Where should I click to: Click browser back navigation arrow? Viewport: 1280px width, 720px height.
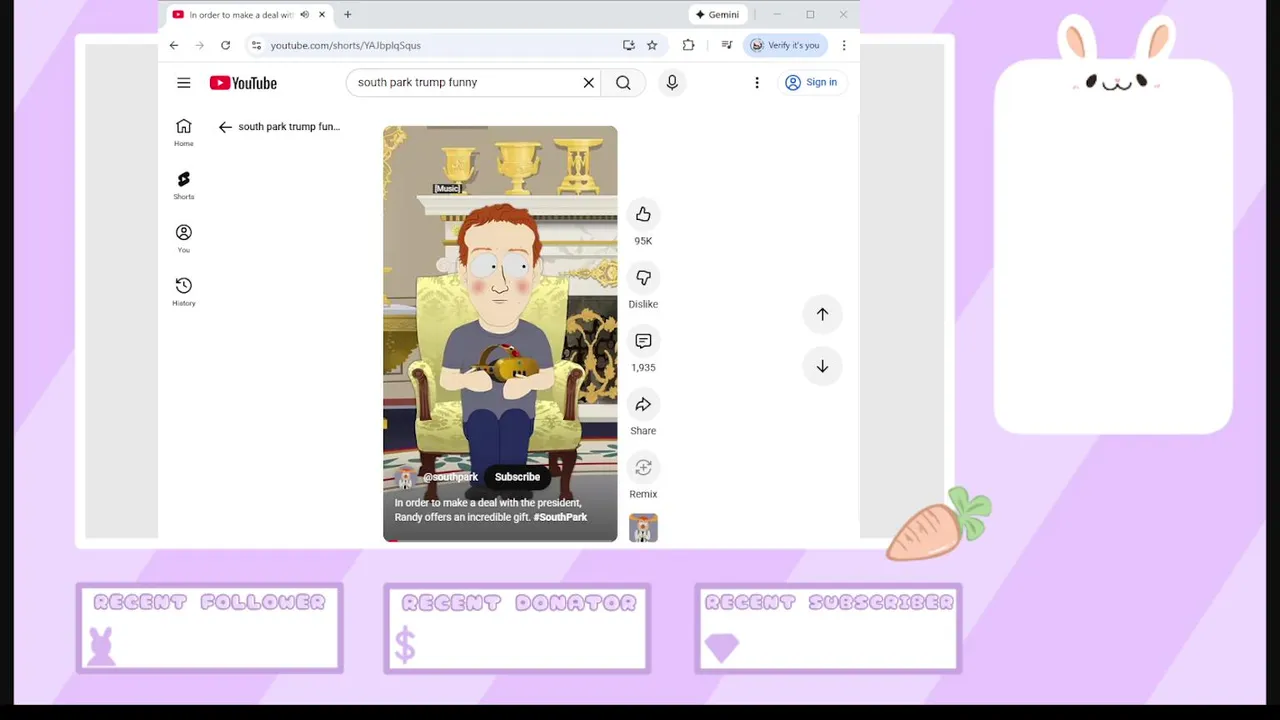174,45
